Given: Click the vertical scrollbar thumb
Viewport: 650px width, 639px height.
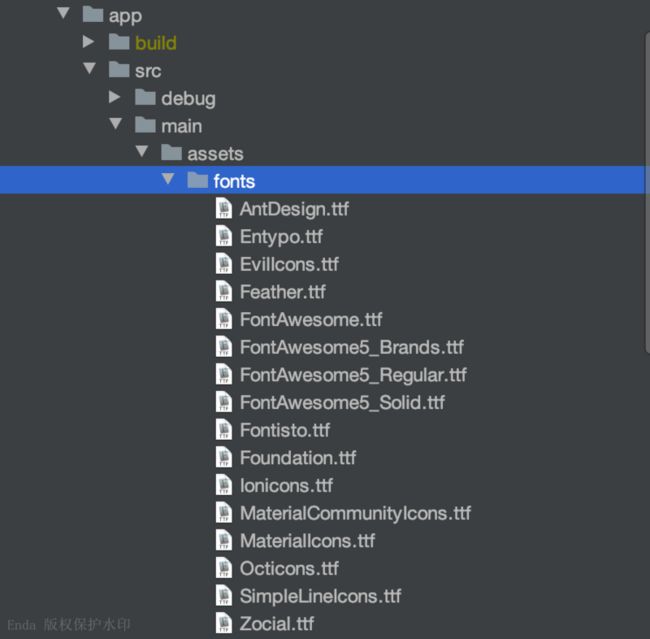Looking at the screenshot, I should pyautogui.click(x=647, y=193).
